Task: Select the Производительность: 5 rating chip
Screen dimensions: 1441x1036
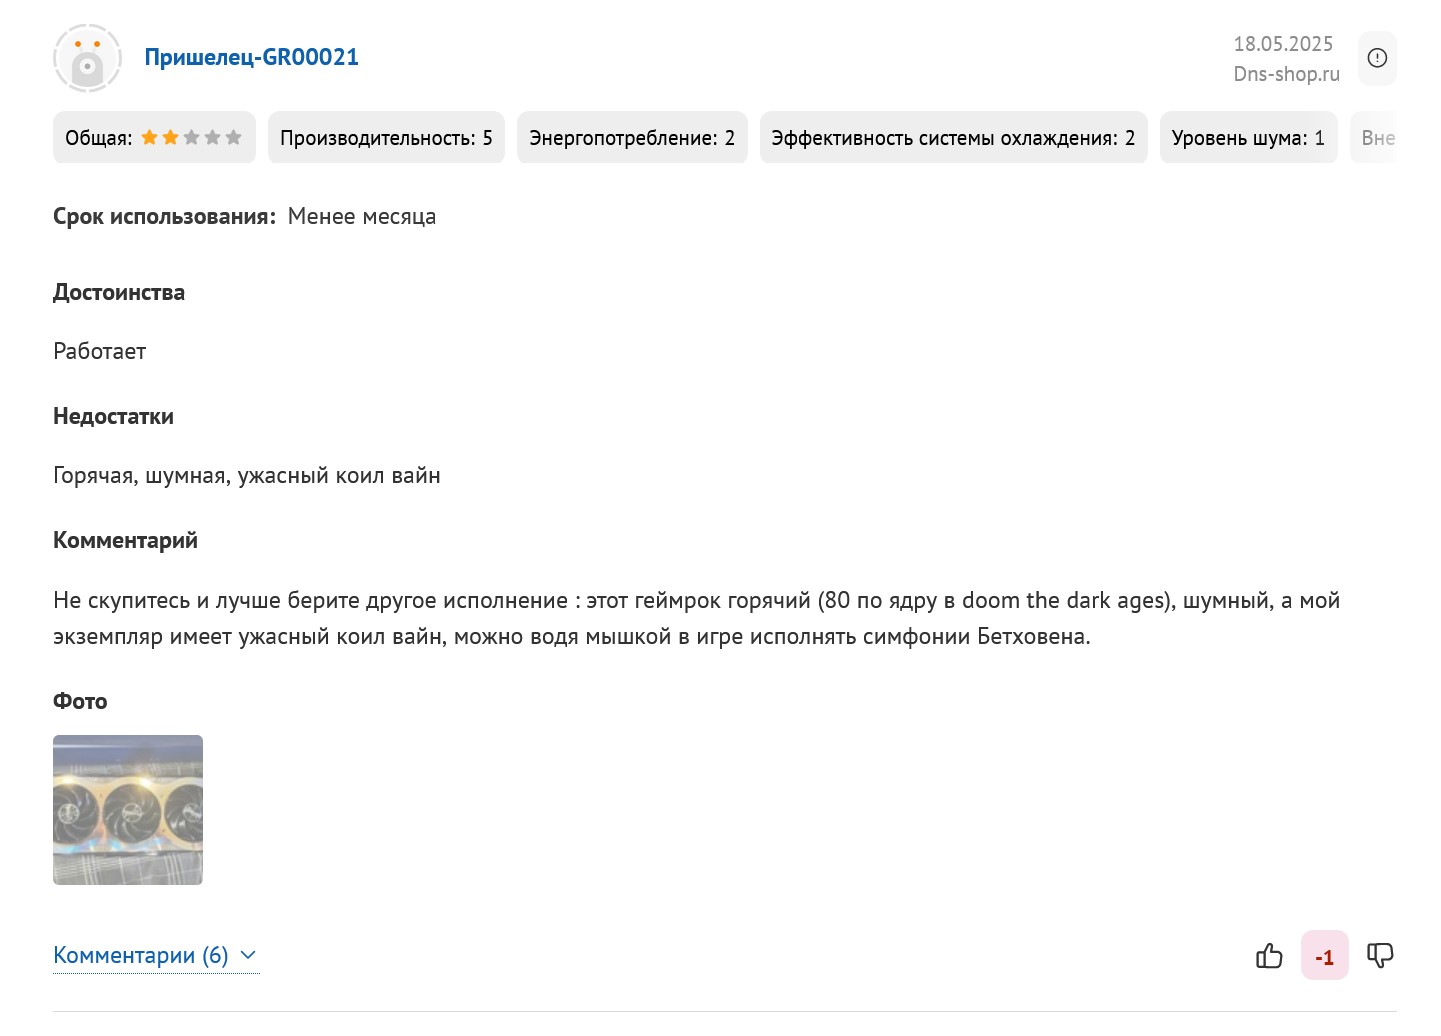Action: pos(386,138)
